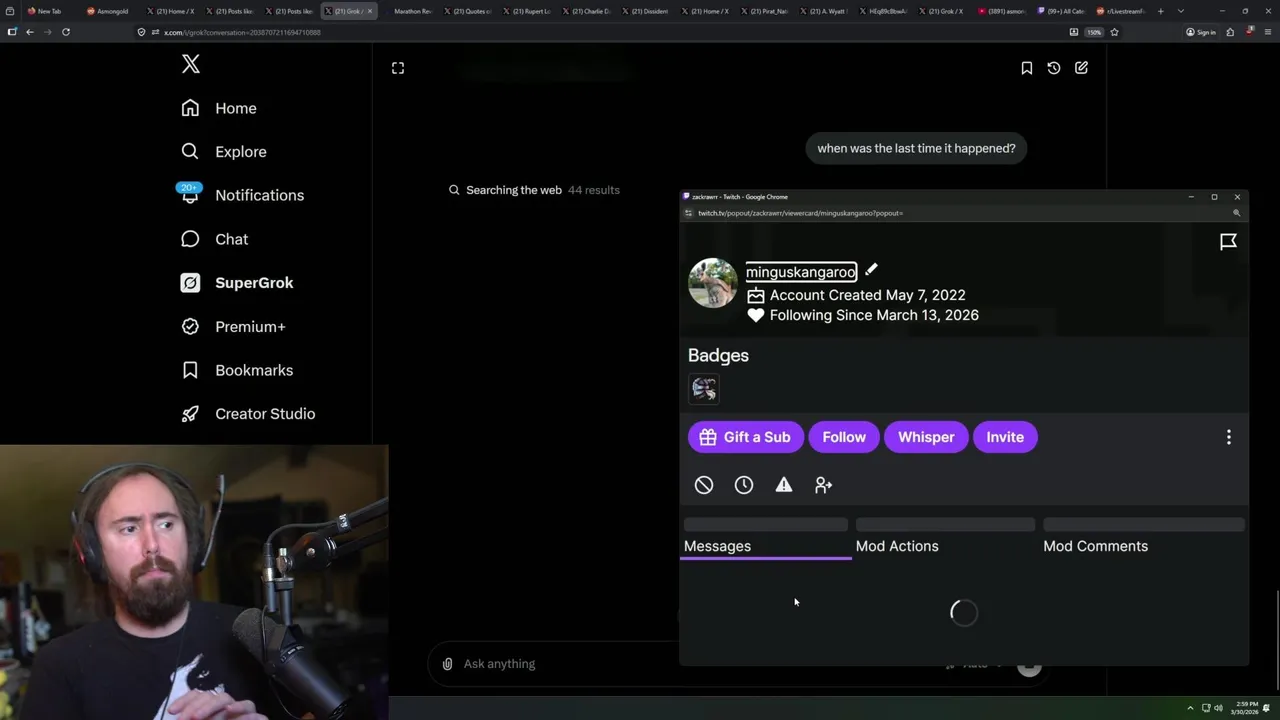This screenshot has width=1280, height=720.
Task: Click 'when was the last time it happened?' message
Action: tap(916, 148)
